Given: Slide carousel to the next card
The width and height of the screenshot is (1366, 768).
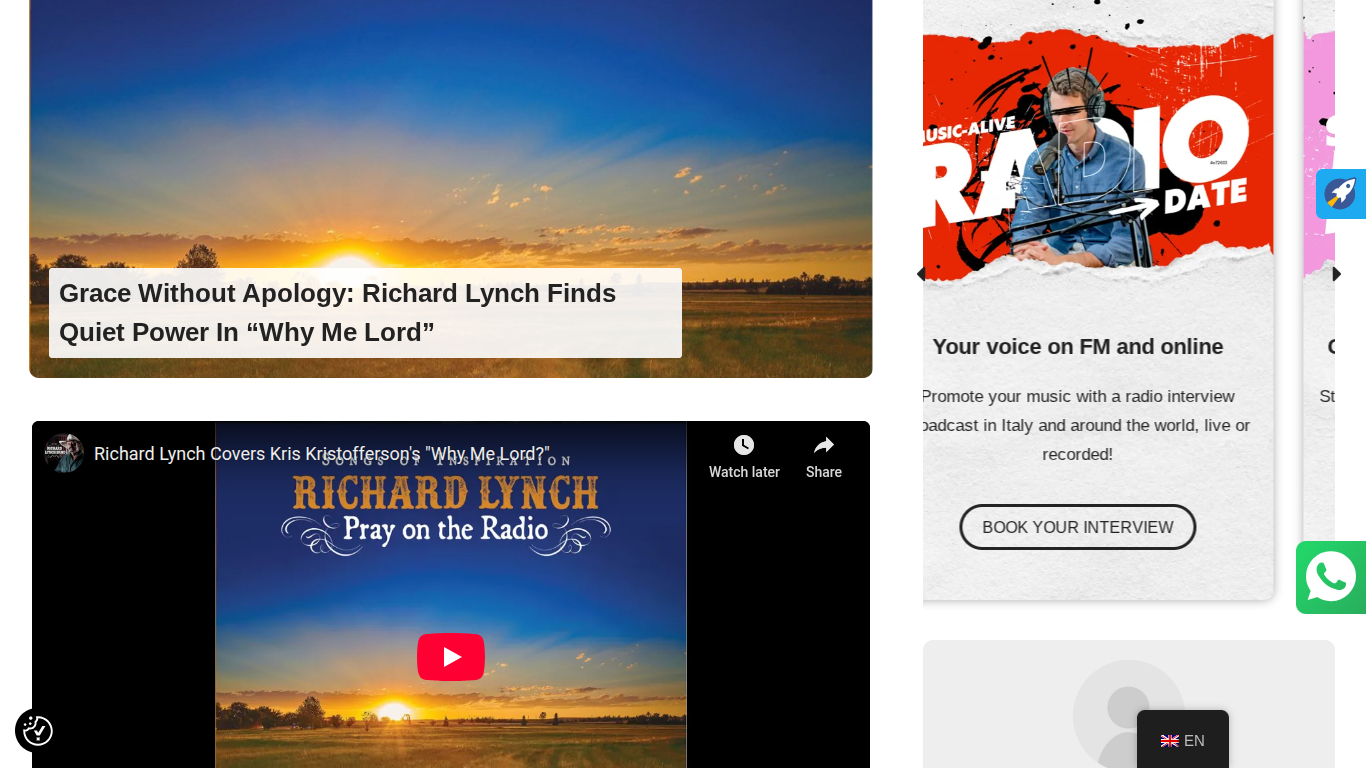Looking at the screenshot, I should [1336, 273].
